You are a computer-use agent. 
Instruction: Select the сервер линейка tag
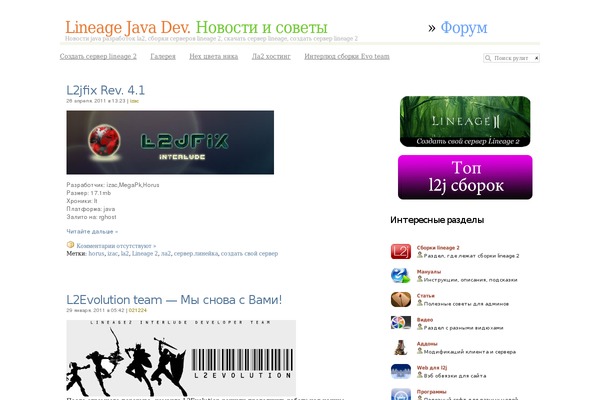point(196,253)
